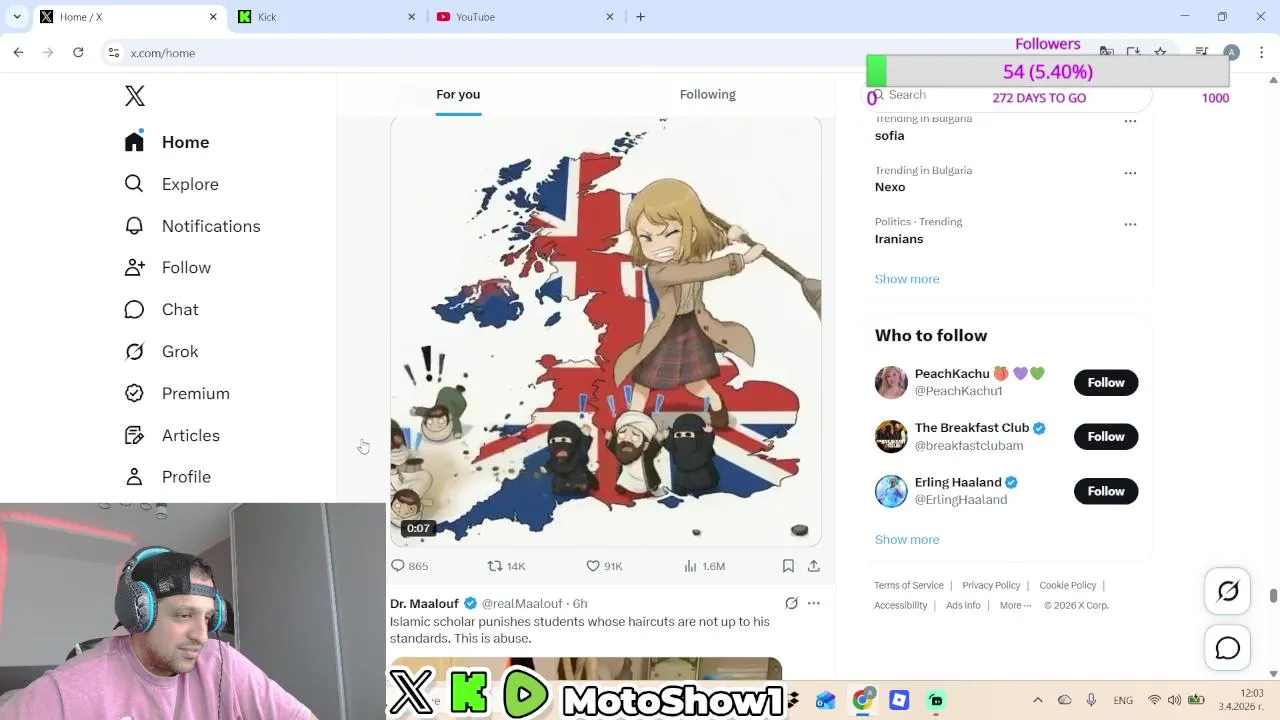Show hidden system tray icons

click(1037, 700)
